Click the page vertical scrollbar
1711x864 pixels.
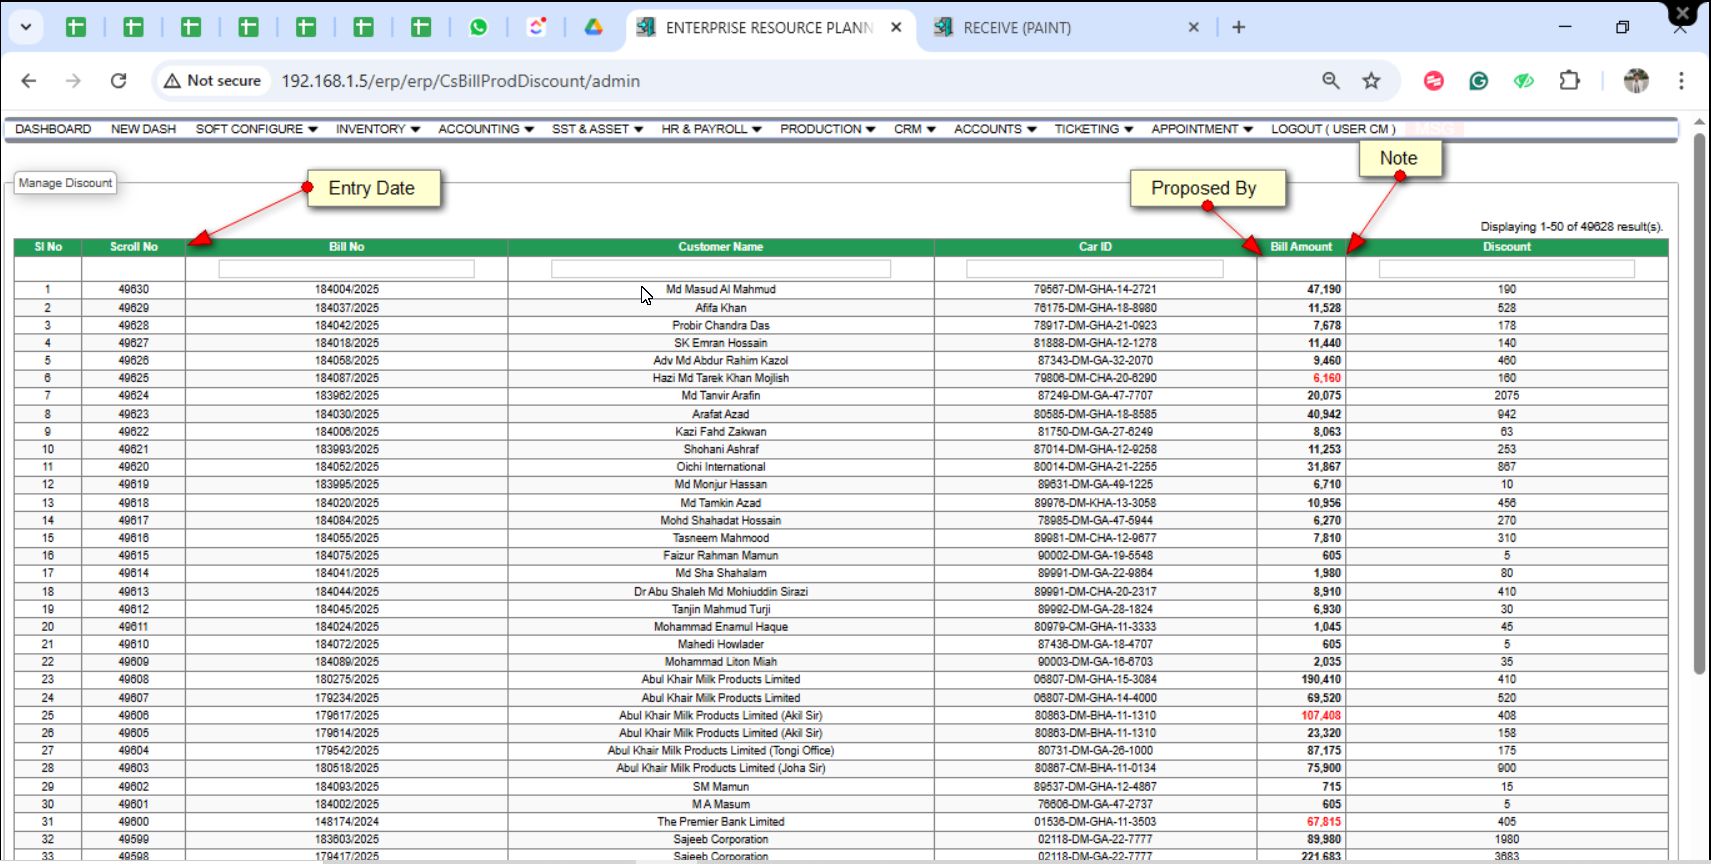[x=1699, y=400]
